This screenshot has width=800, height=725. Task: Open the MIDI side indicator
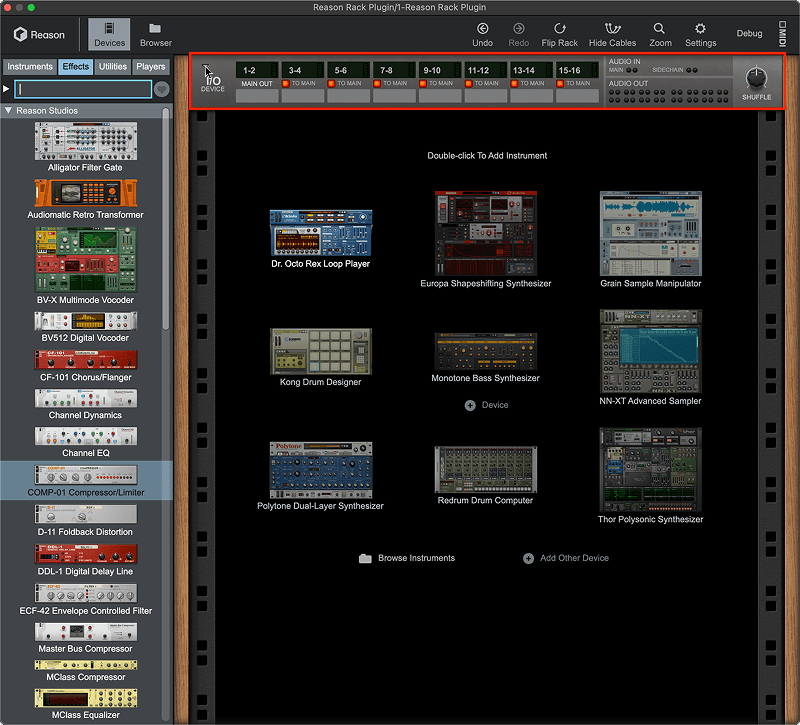[783, 34]
